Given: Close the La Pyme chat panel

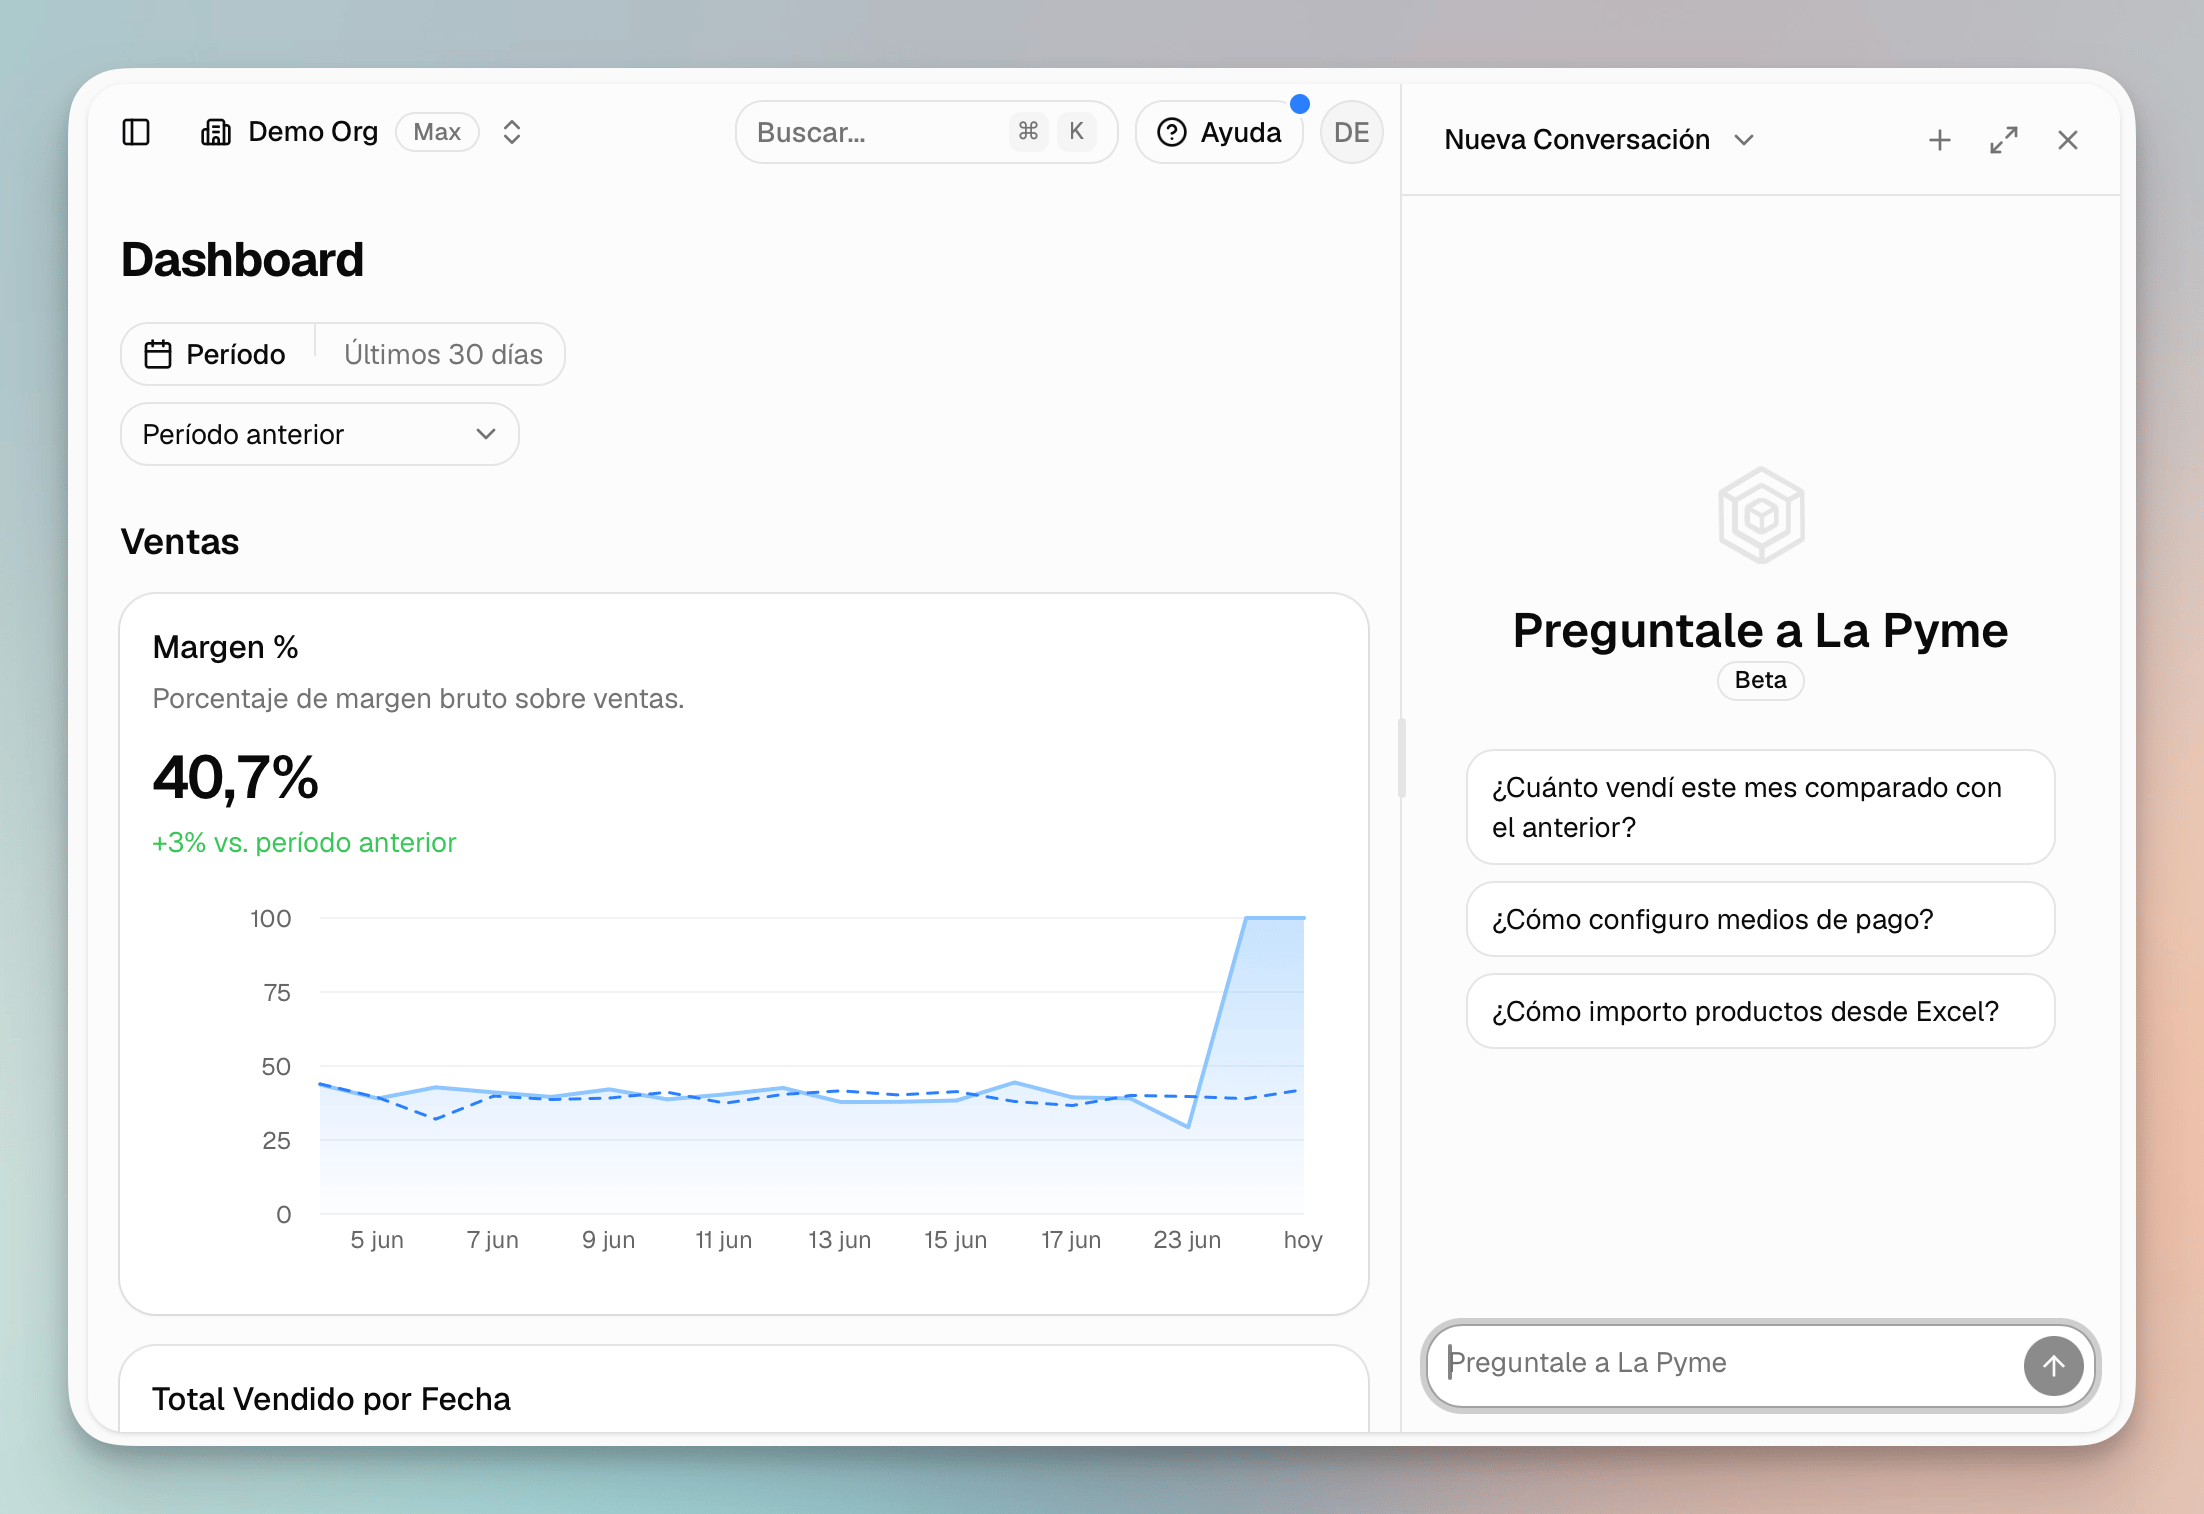Looking at the screenshot, I should point(2068,140).
